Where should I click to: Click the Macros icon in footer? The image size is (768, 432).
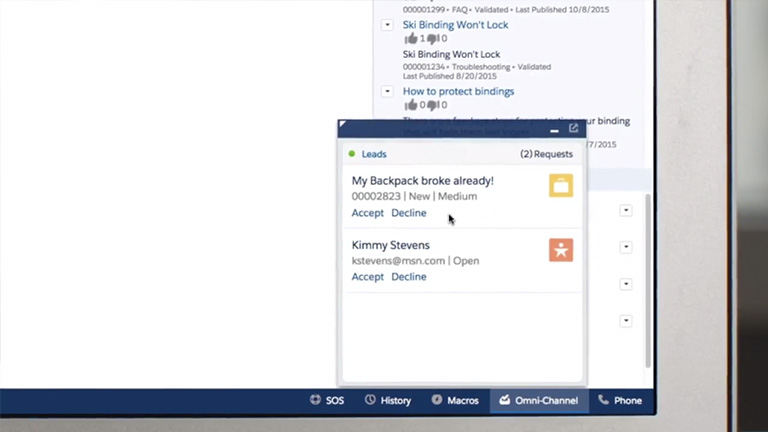(x=436, y=400)
